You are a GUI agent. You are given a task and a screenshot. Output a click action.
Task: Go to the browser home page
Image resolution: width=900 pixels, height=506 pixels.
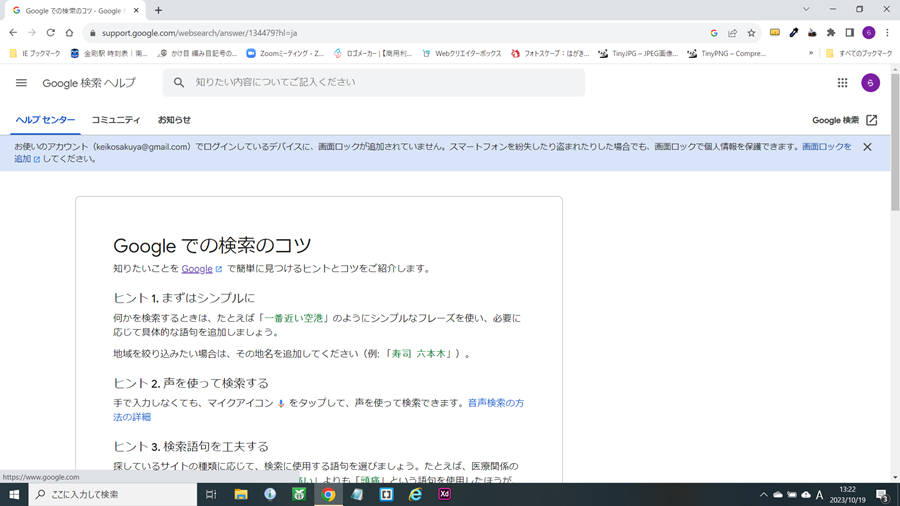point(69,33)
